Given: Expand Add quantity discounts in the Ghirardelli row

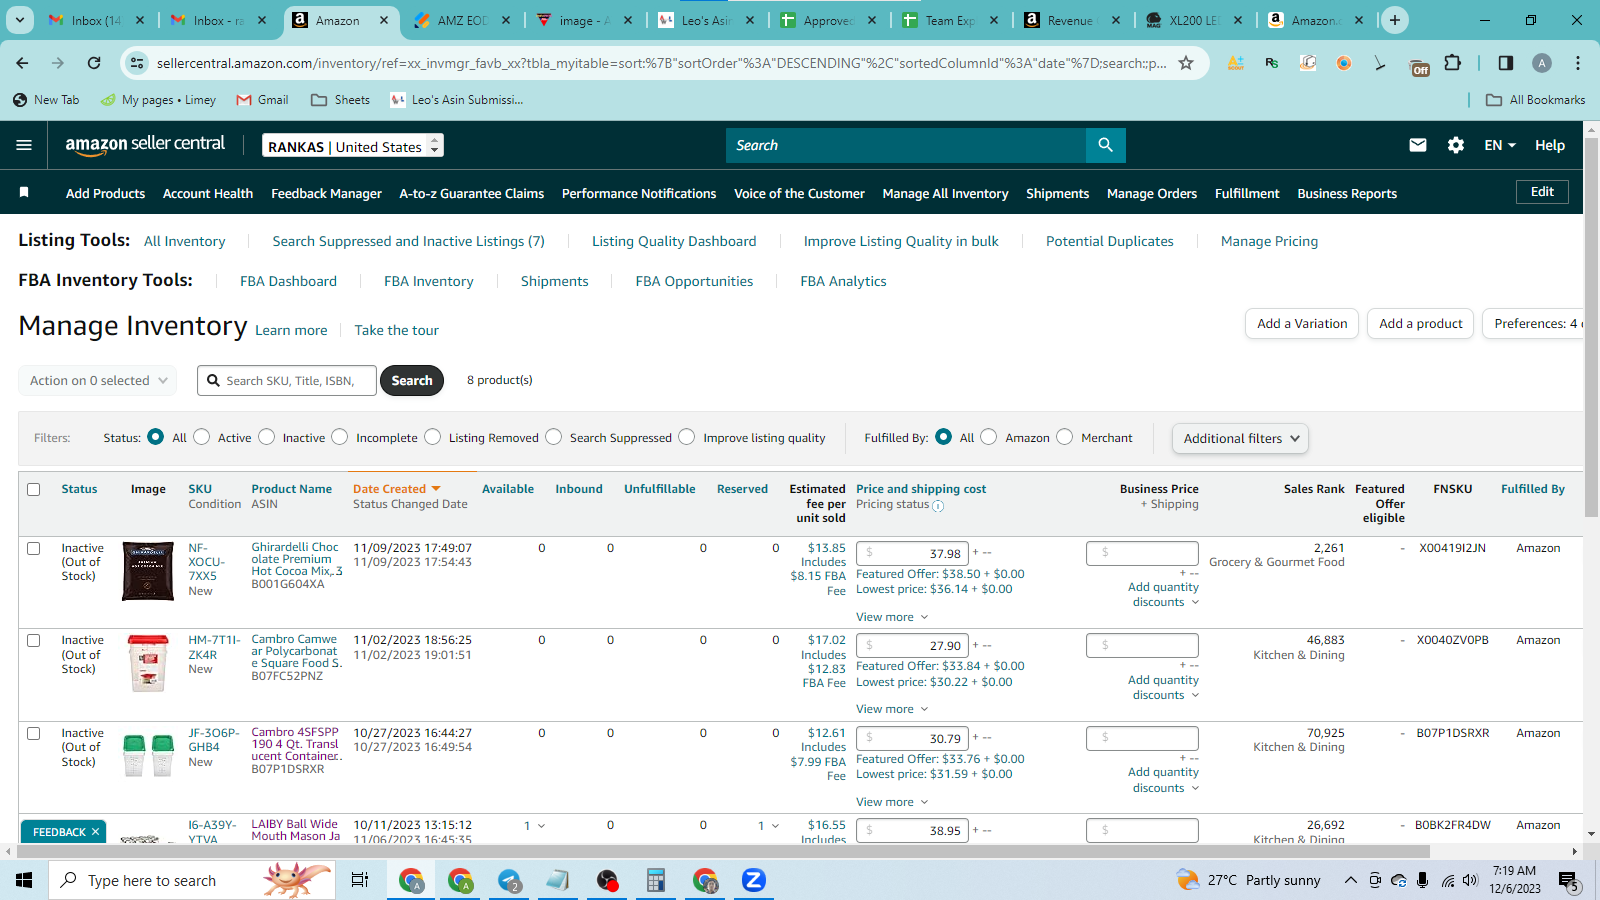Looking at the screenshot, I should tap(1163, 595).
